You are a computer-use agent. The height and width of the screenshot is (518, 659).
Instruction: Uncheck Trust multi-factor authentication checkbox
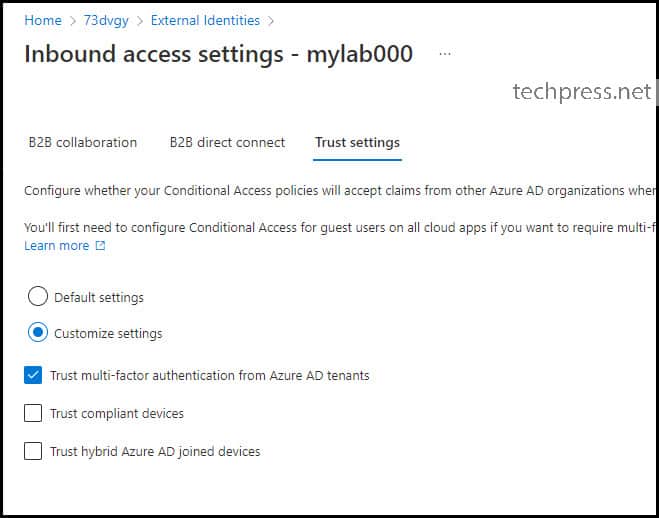click(33, 375)
